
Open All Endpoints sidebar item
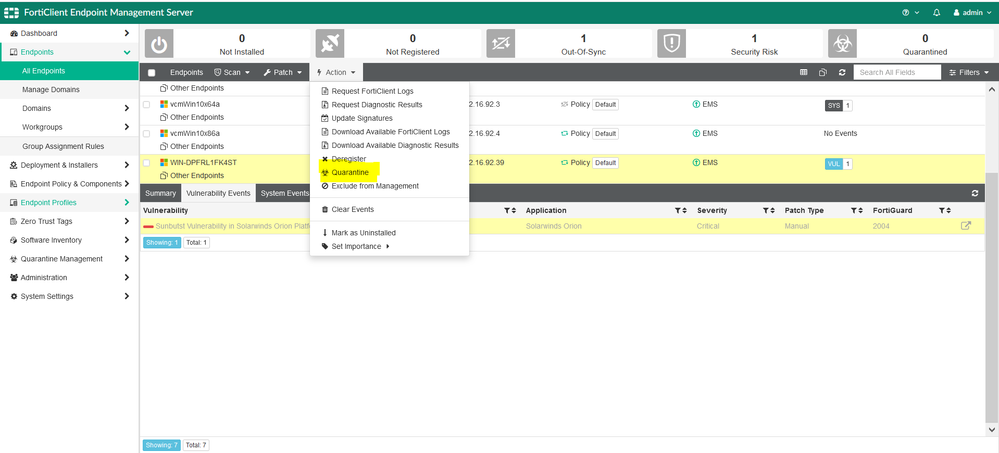coord(69,71)
